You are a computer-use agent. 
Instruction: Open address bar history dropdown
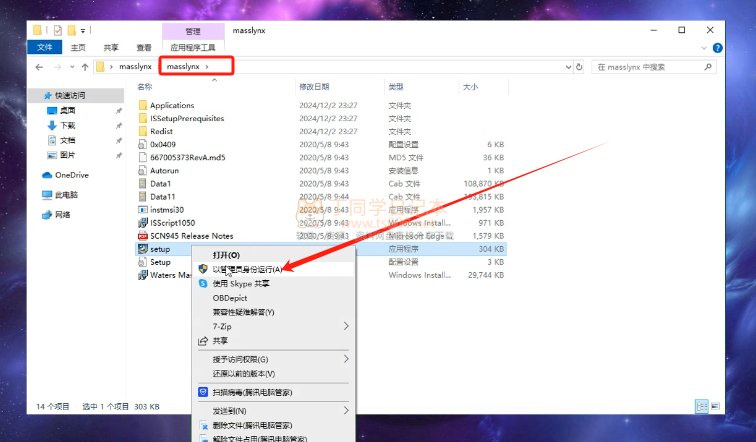(568, 67)
